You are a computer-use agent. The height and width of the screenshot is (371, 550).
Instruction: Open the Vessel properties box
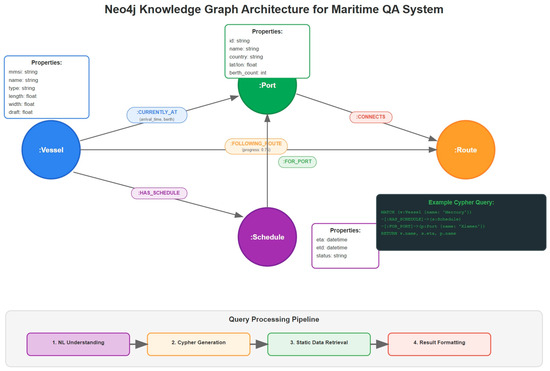(47, 87)
